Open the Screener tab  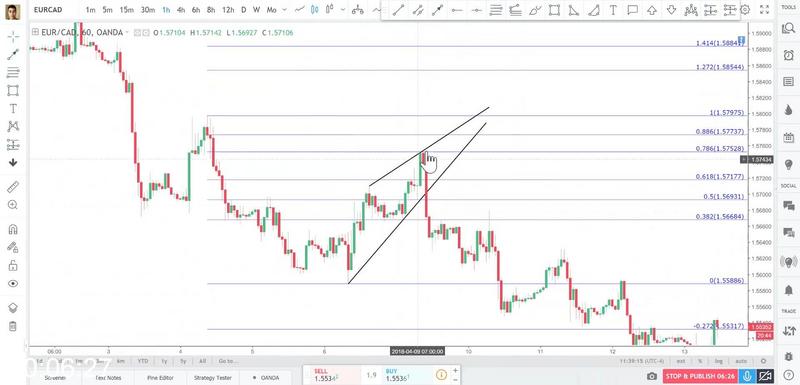[55, 378]
